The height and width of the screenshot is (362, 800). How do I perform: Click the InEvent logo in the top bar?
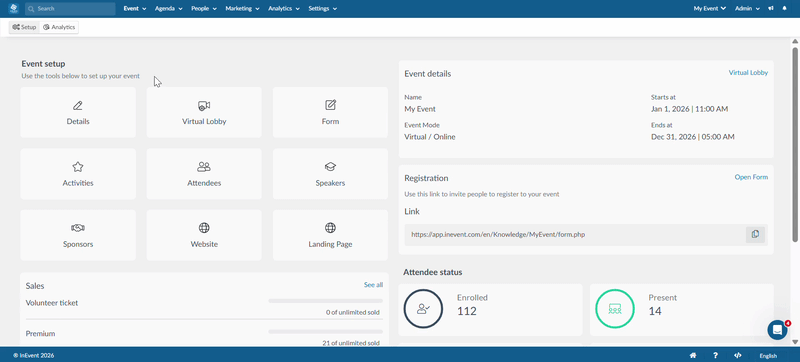pyautogui.click(x=14, y=9)
